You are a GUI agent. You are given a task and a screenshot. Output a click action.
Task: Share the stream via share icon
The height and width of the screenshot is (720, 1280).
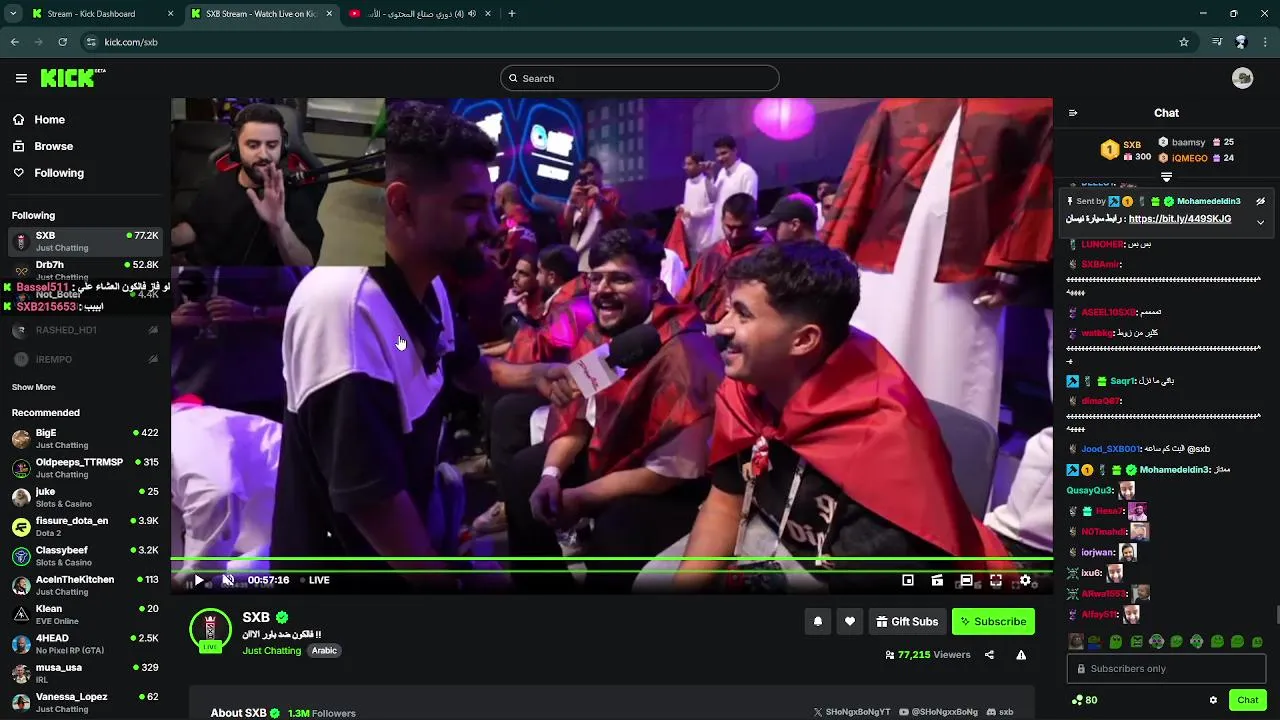989,655
